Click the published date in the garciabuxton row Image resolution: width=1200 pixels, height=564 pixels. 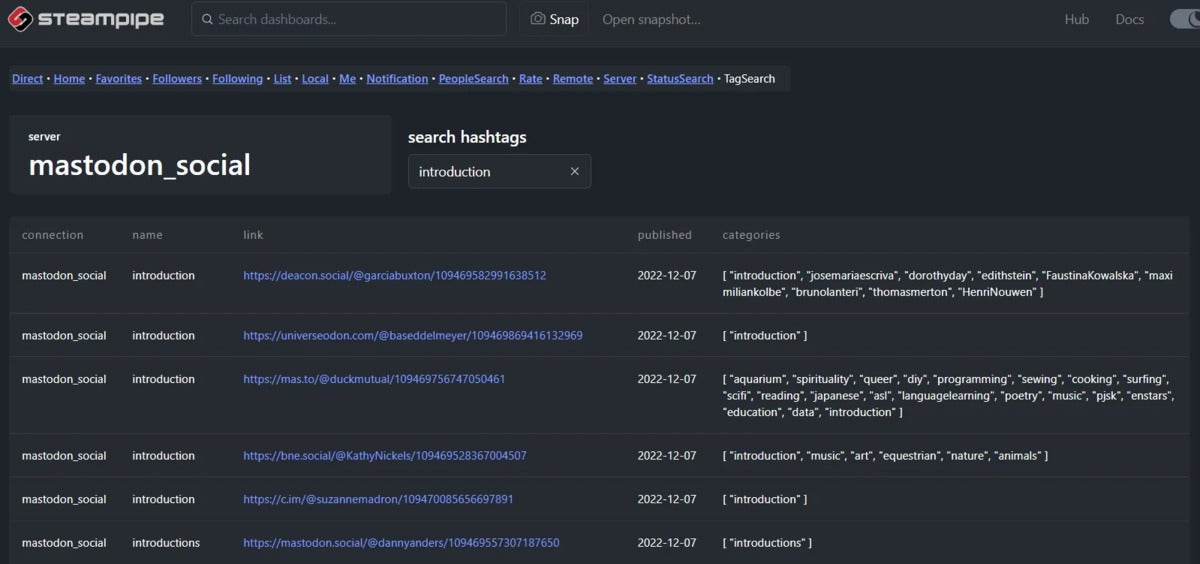click(667, 275)
